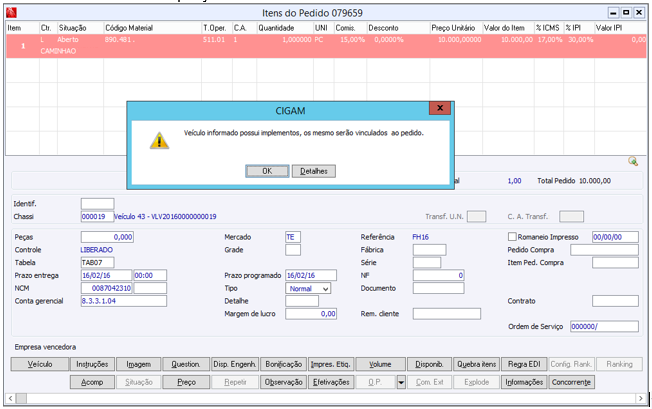This screenshot has width=652, height=409.
Task: Open the Tipo dropdown showing Normal
Action: point(308,288)
